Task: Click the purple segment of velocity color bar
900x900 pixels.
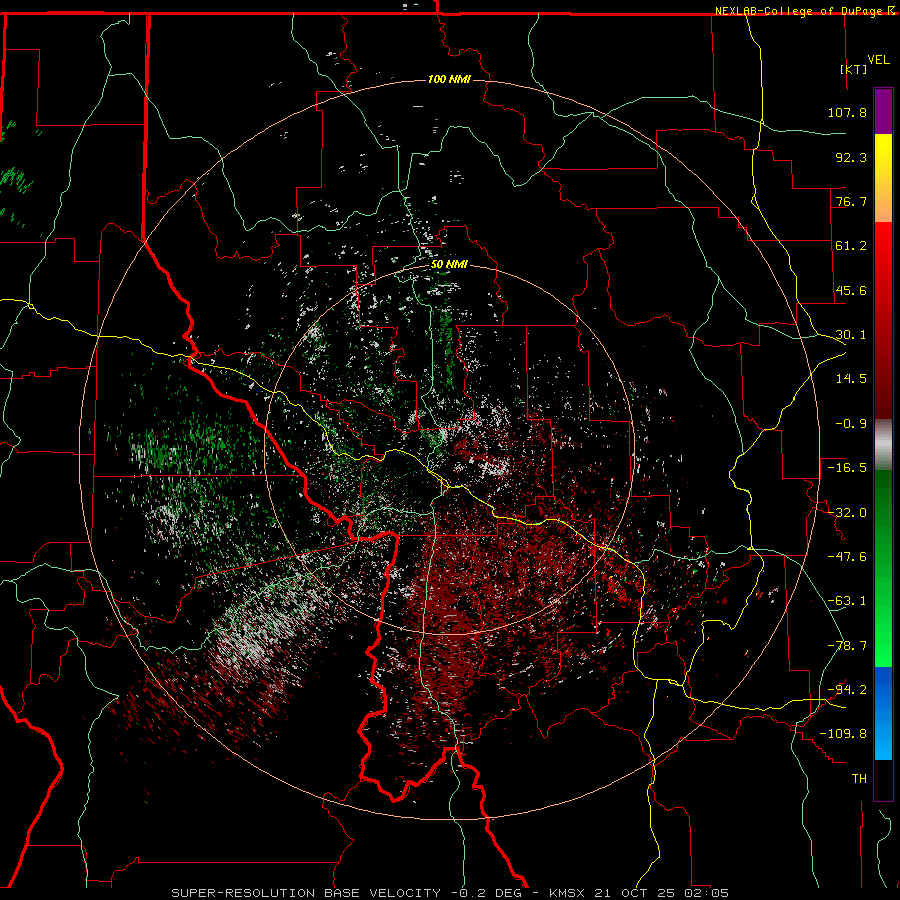Action: 883,111
